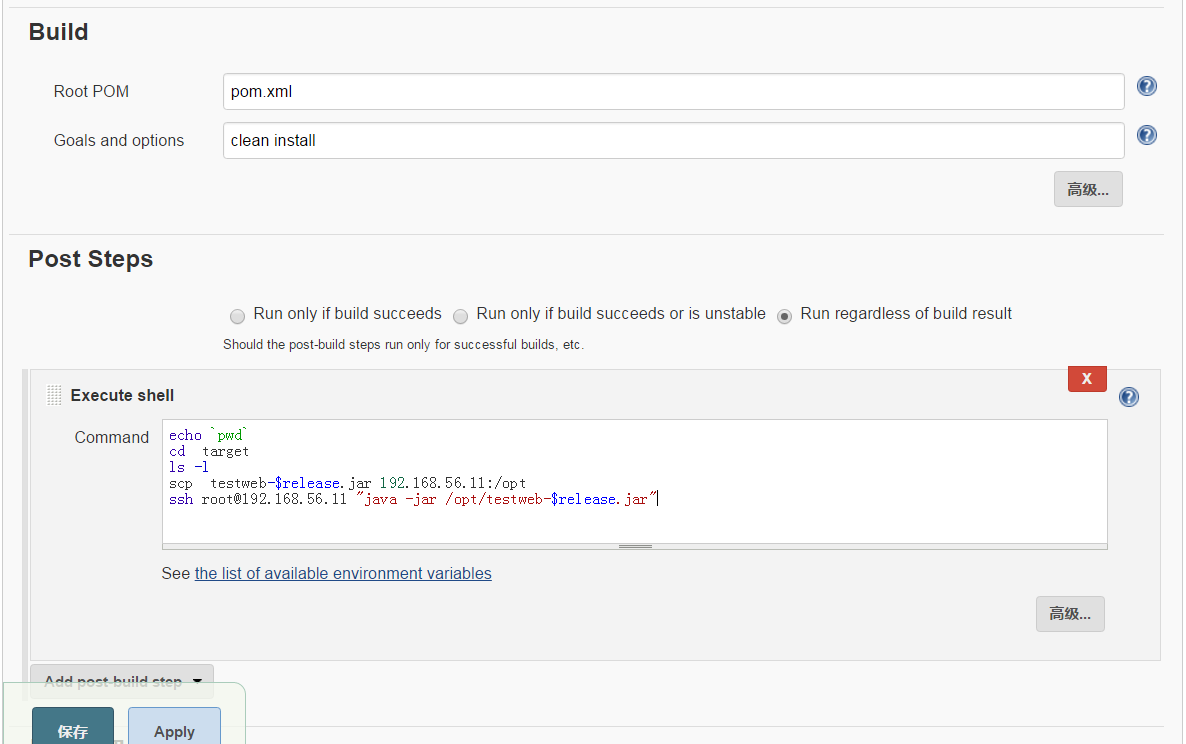Delete the Execute shell build step
Image resolution: width=1186 pixels, height=744 pixels.
[x=1087, y=379]
